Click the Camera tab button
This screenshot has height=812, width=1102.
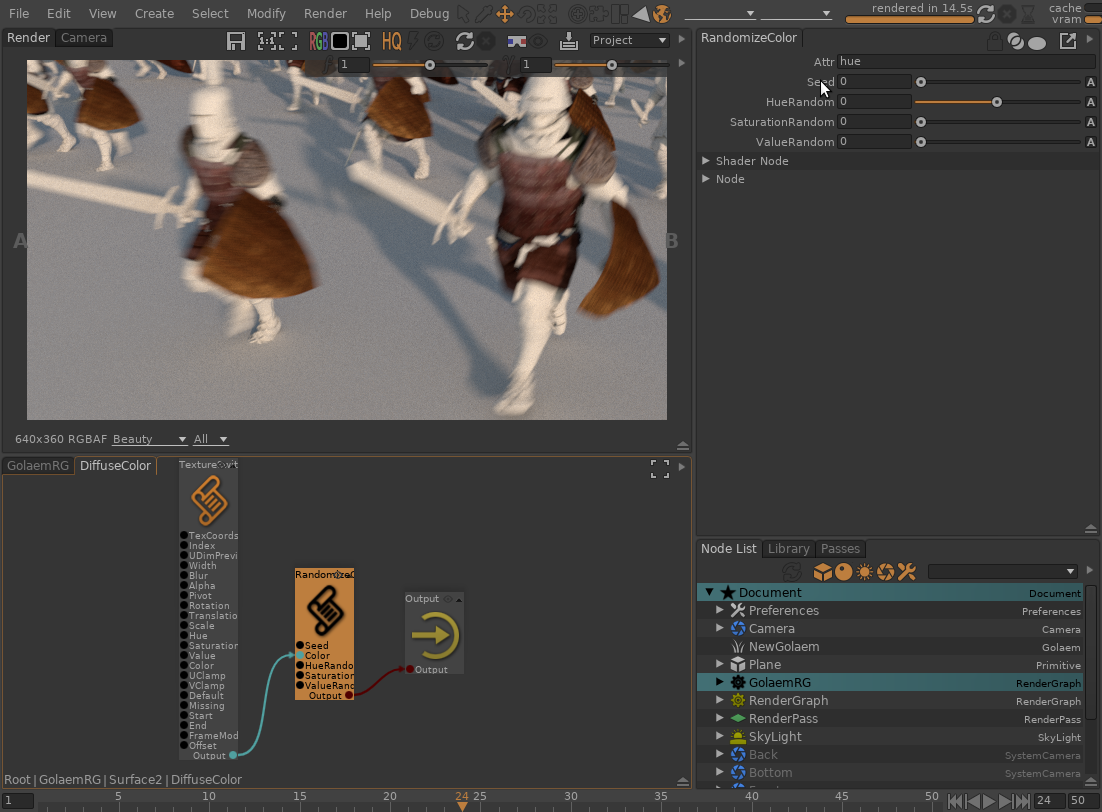click(x=84, y=38)
